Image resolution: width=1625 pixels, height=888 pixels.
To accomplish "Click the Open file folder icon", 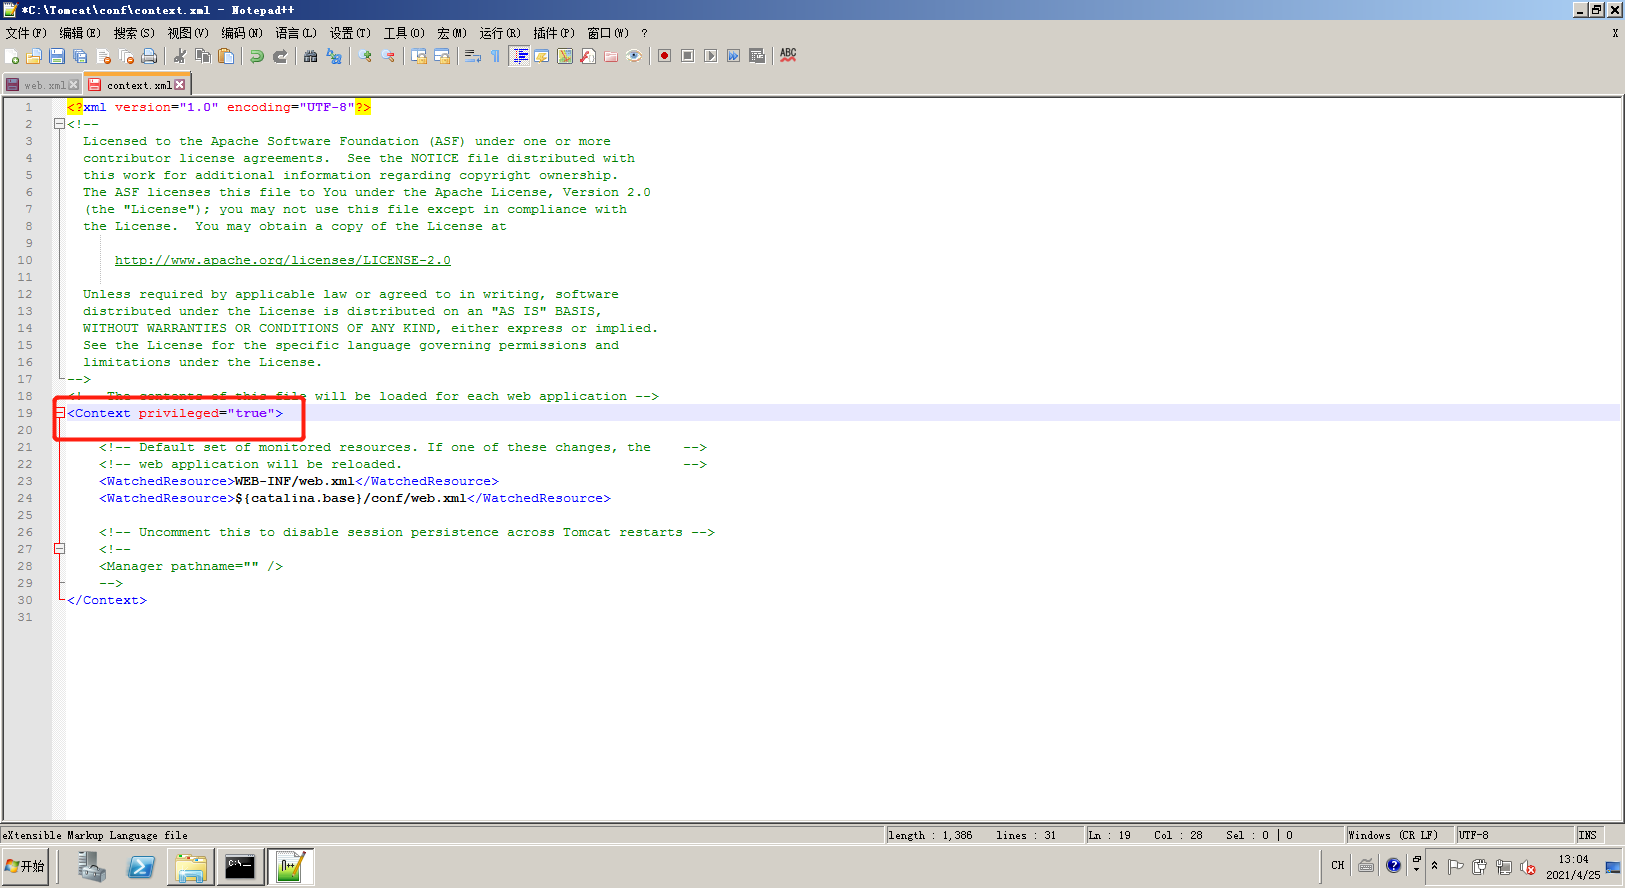I will pos(34,56).
